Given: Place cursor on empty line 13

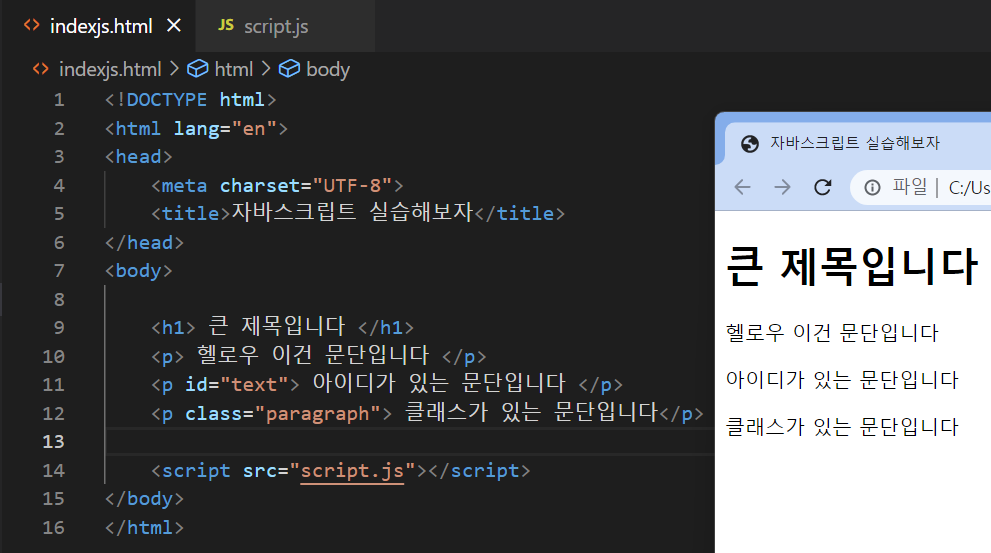Looking at the screenshot, I should click(x=410, y=441).
